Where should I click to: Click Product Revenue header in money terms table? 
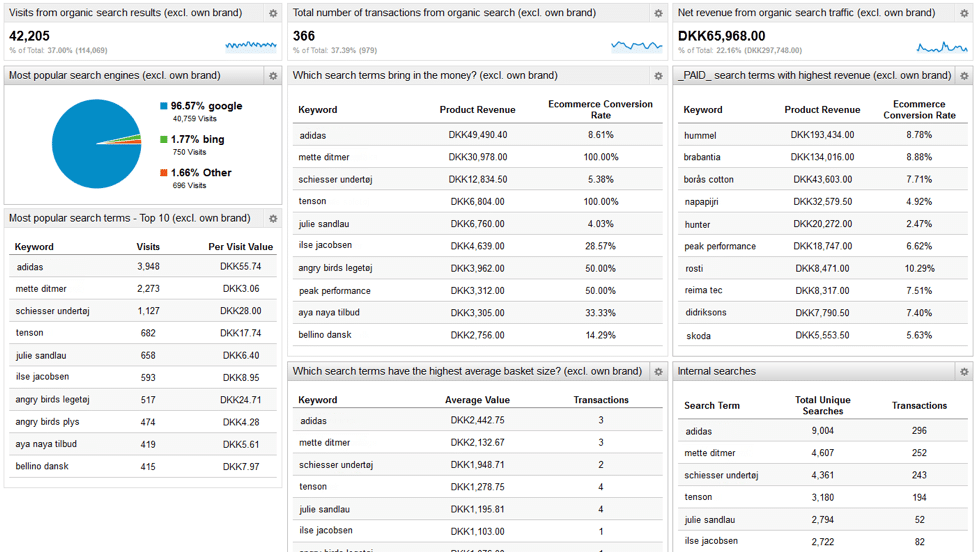(x=478, y=110)
